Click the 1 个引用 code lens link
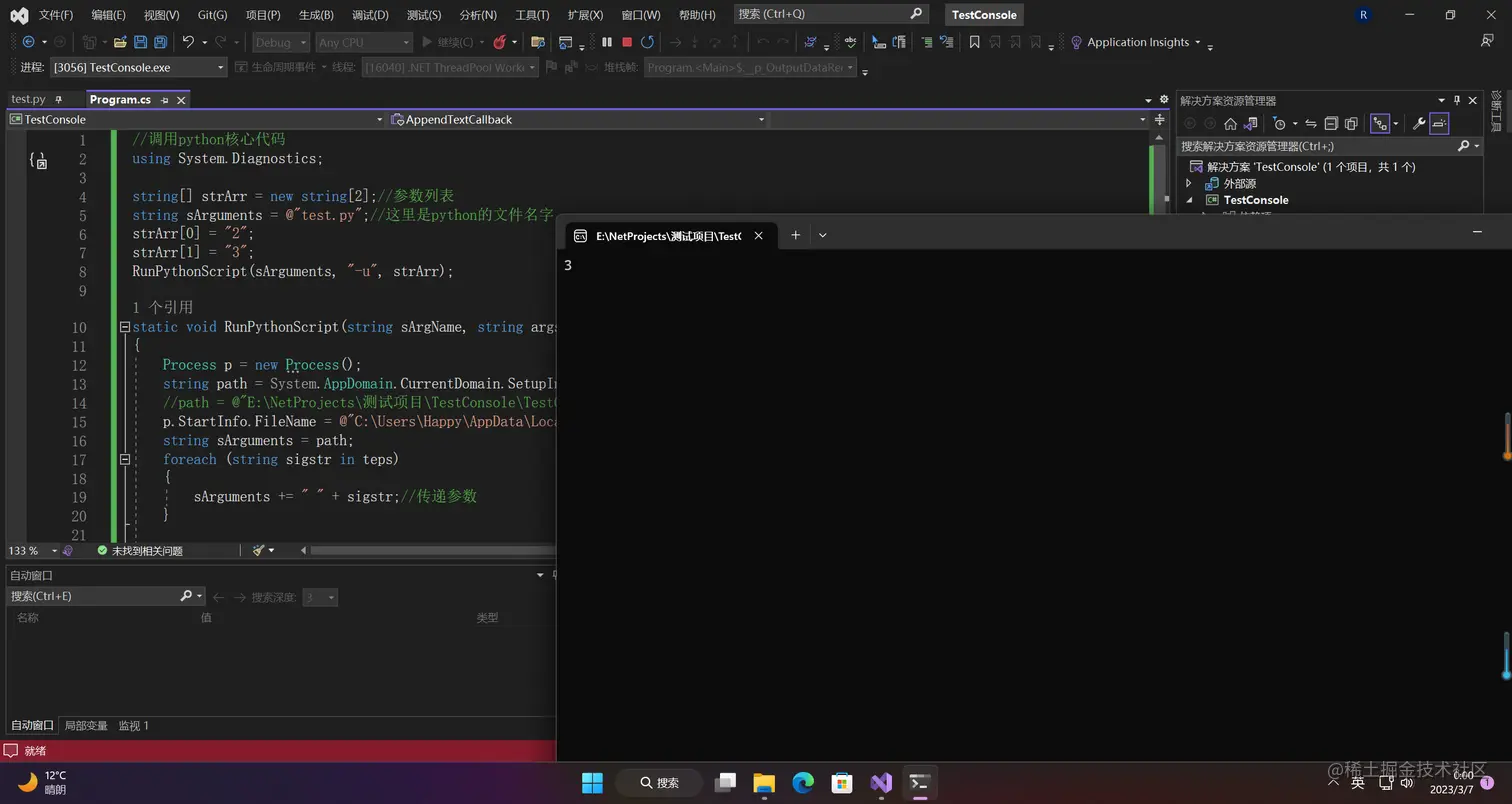 pos(162,307)
